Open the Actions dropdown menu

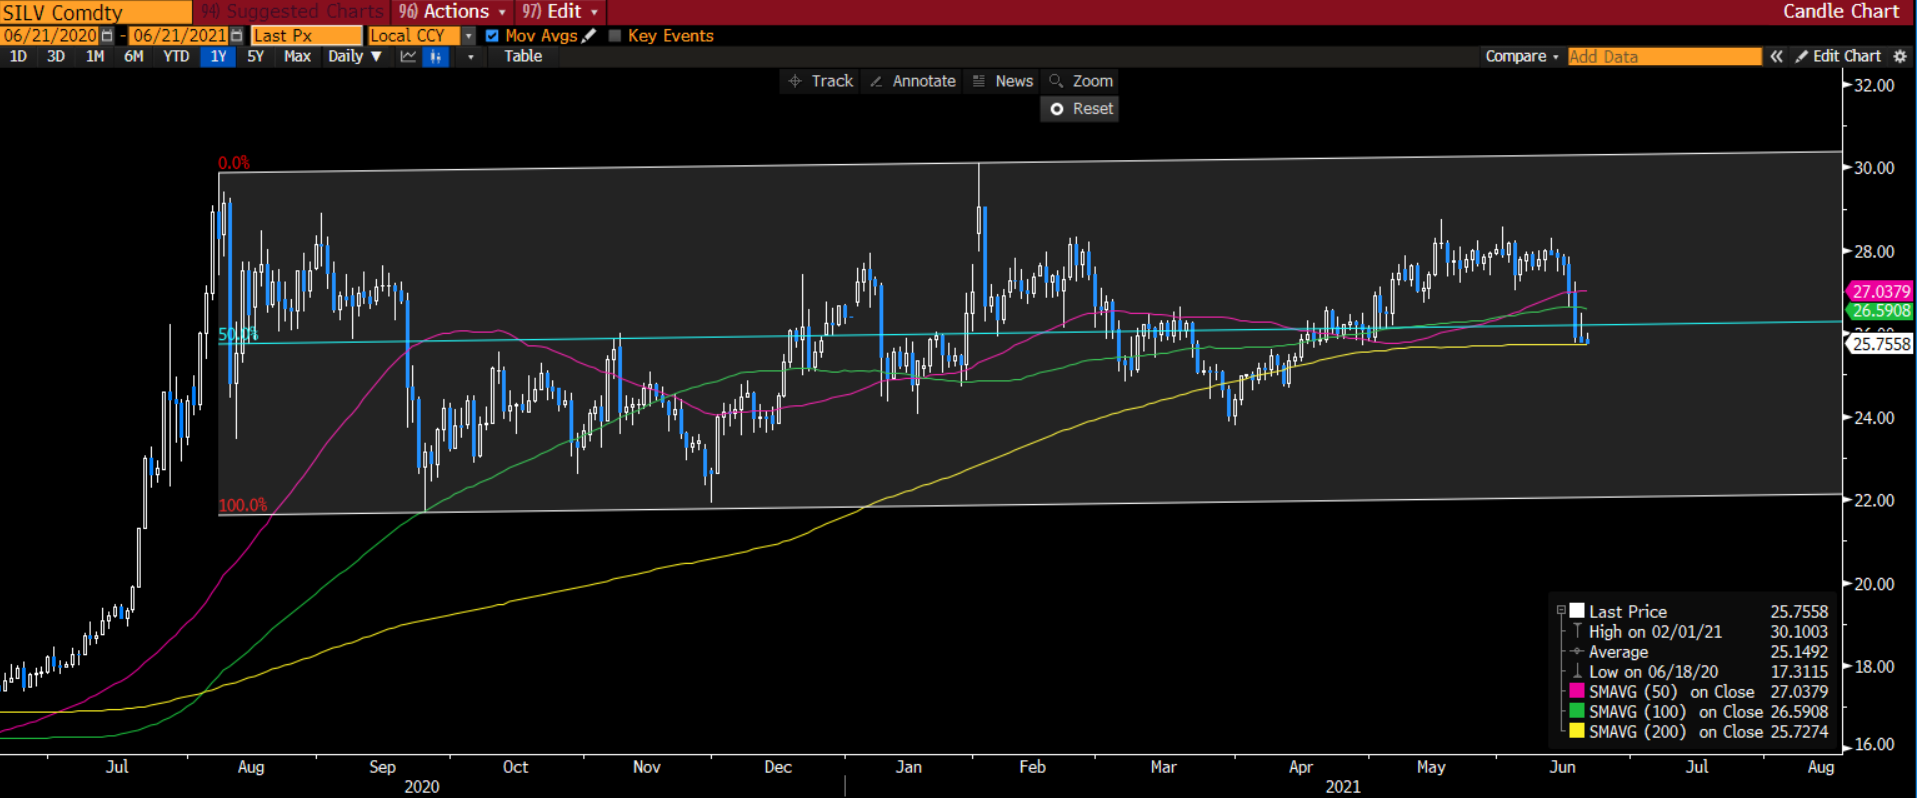[453, 12]
